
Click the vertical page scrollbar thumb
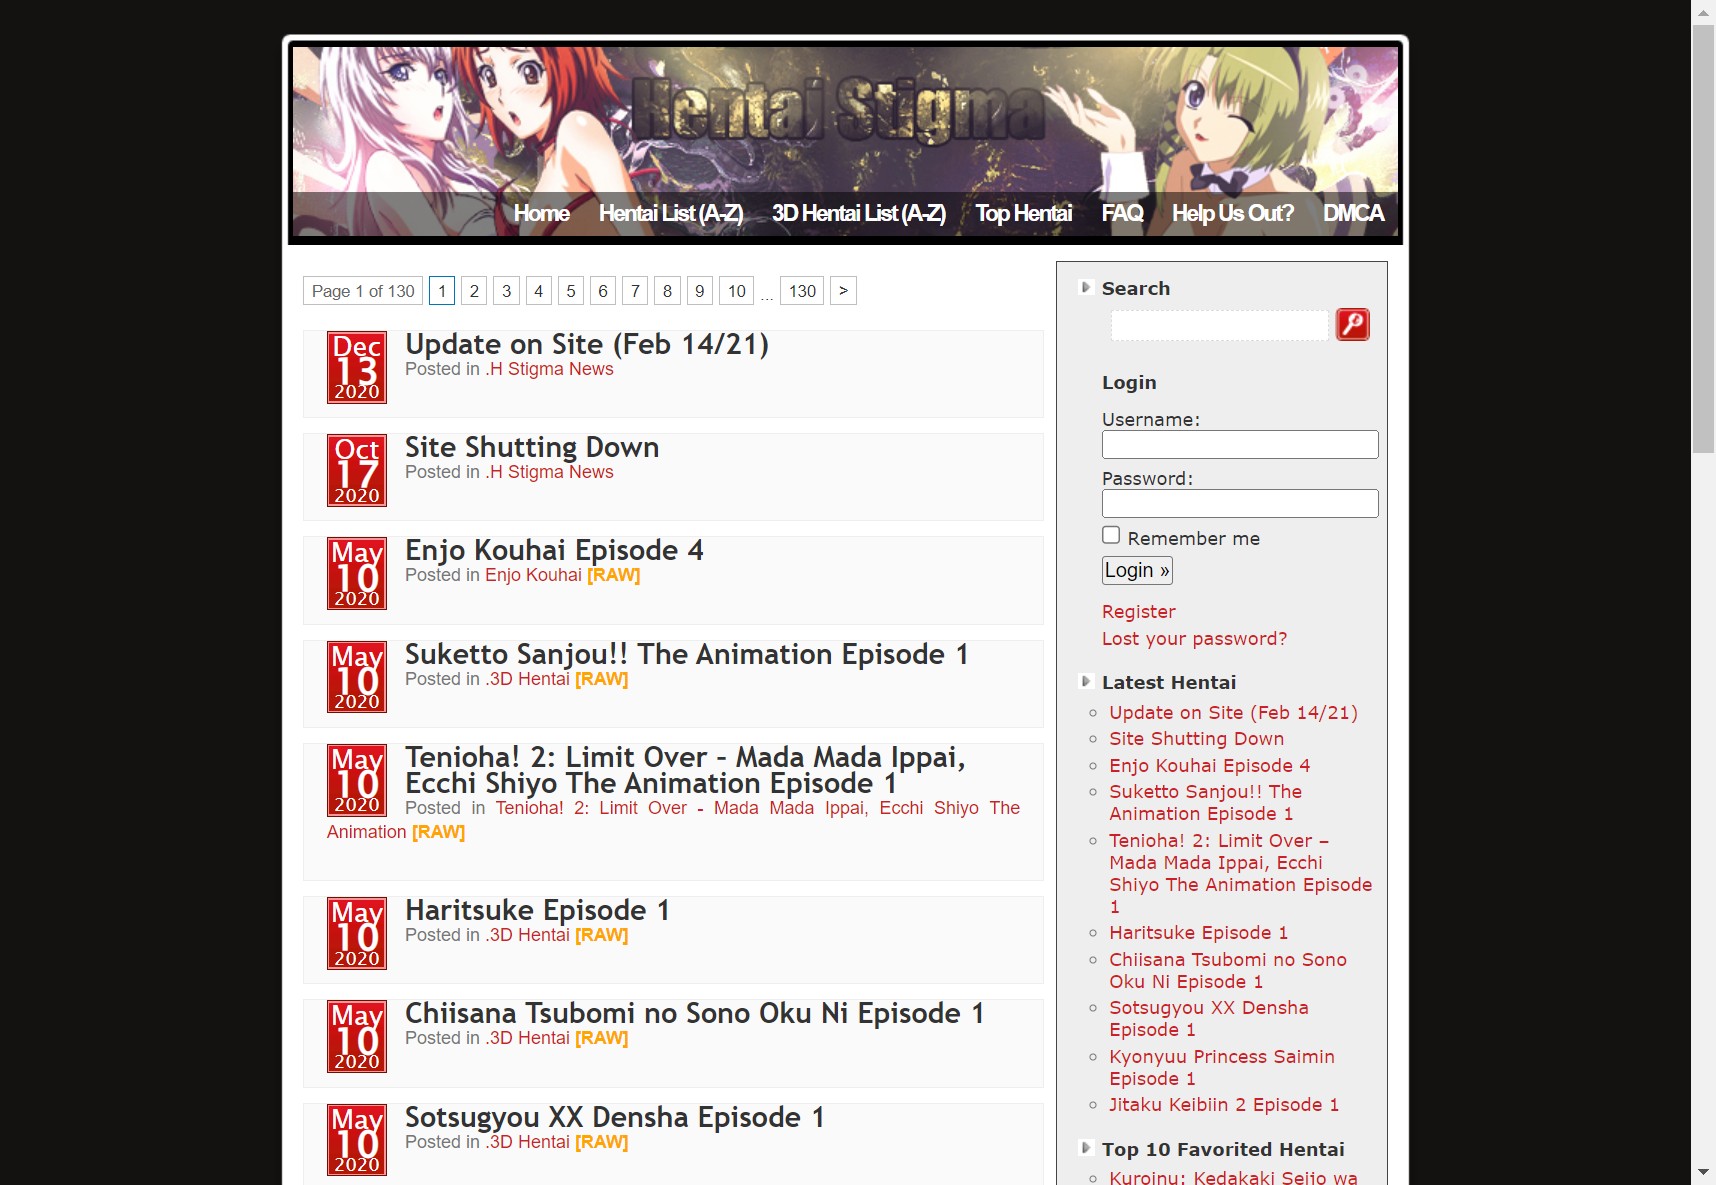click(x=1703, y=240)
